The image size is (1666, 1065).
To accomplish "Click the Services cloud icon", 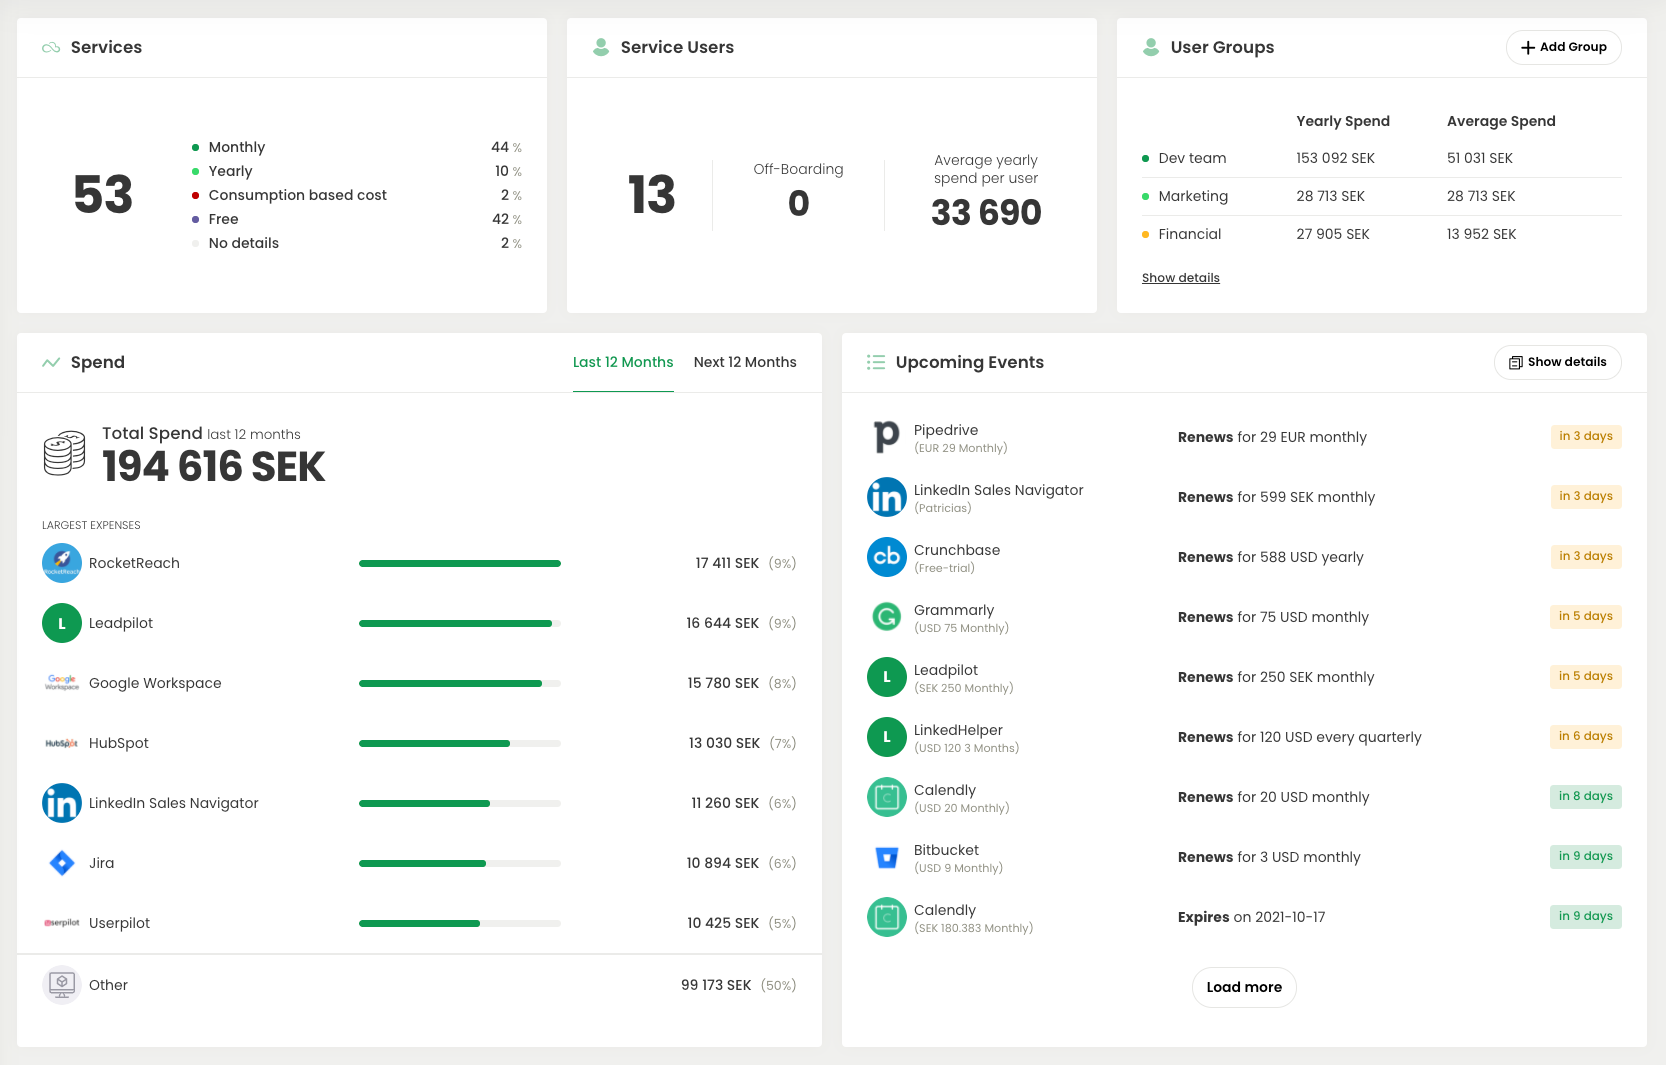I will [51, 48].
